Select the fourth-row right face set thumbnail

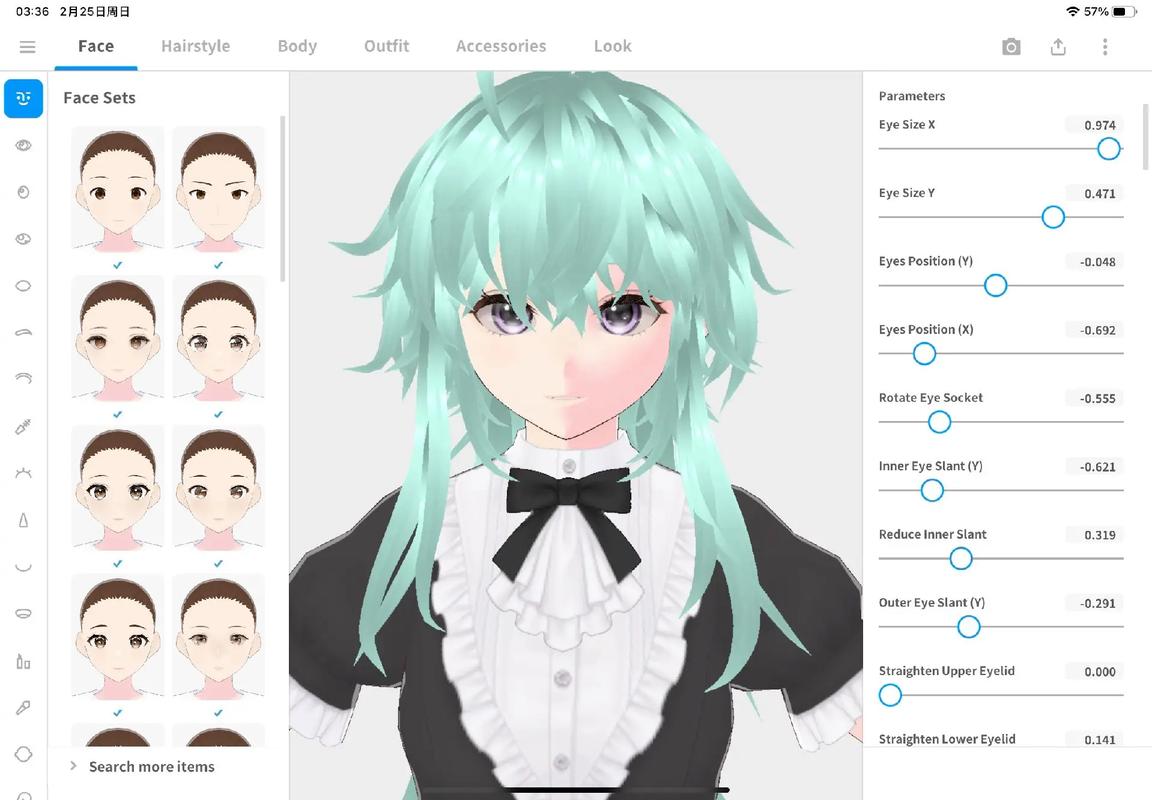pyautogui.click(x=218, y=636)
